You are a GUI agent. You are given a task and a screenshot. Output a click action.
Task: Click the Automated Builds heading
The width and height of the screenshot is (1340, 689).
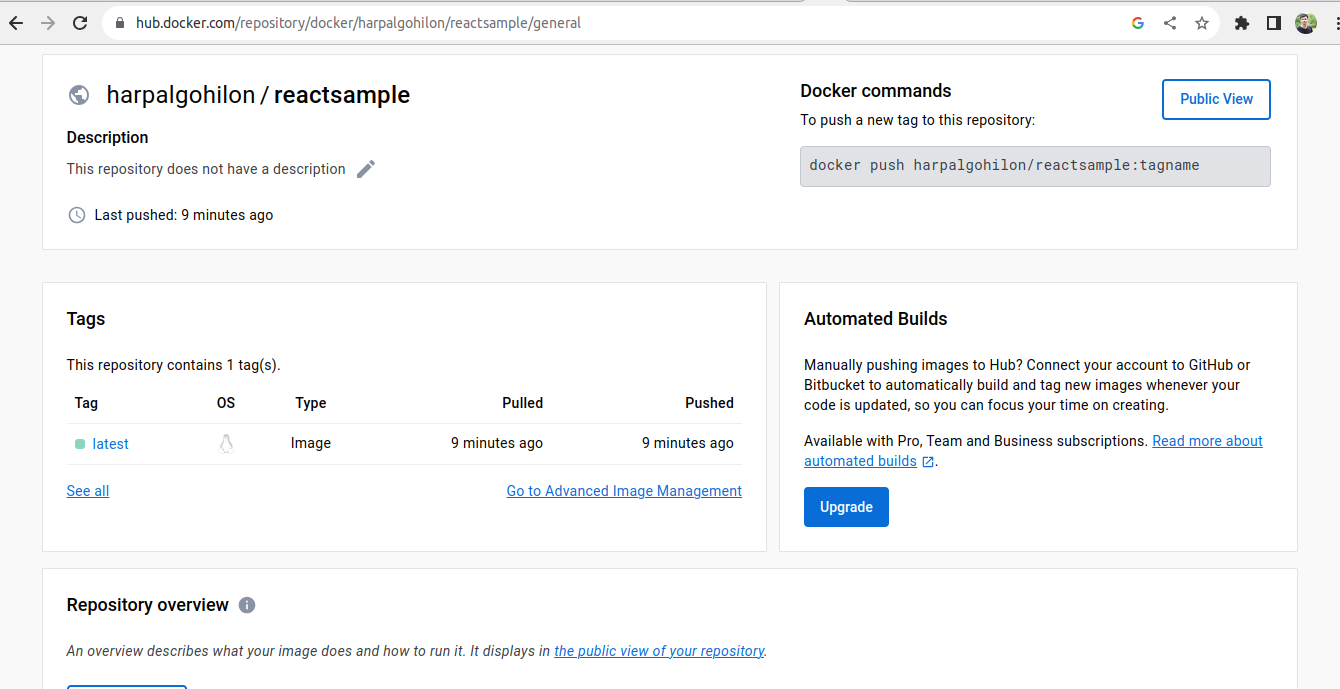coord(876,319)
